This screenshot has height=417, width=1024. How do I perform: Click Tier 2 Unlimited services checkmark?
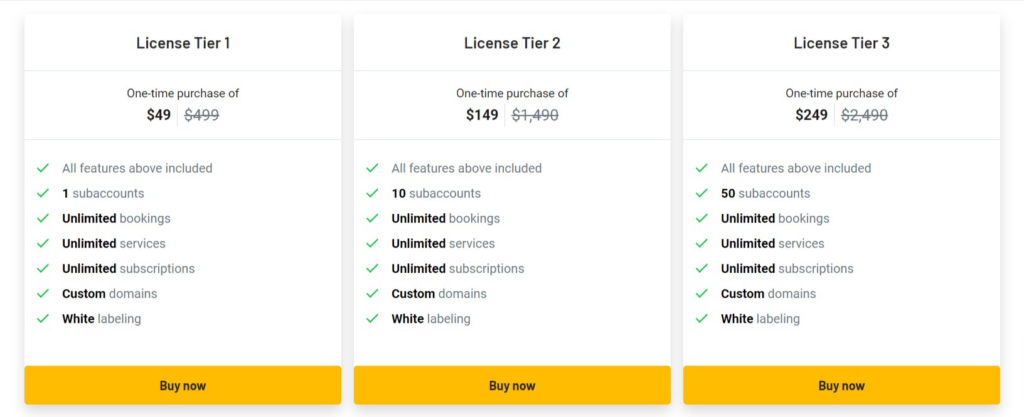pos(372,243)
